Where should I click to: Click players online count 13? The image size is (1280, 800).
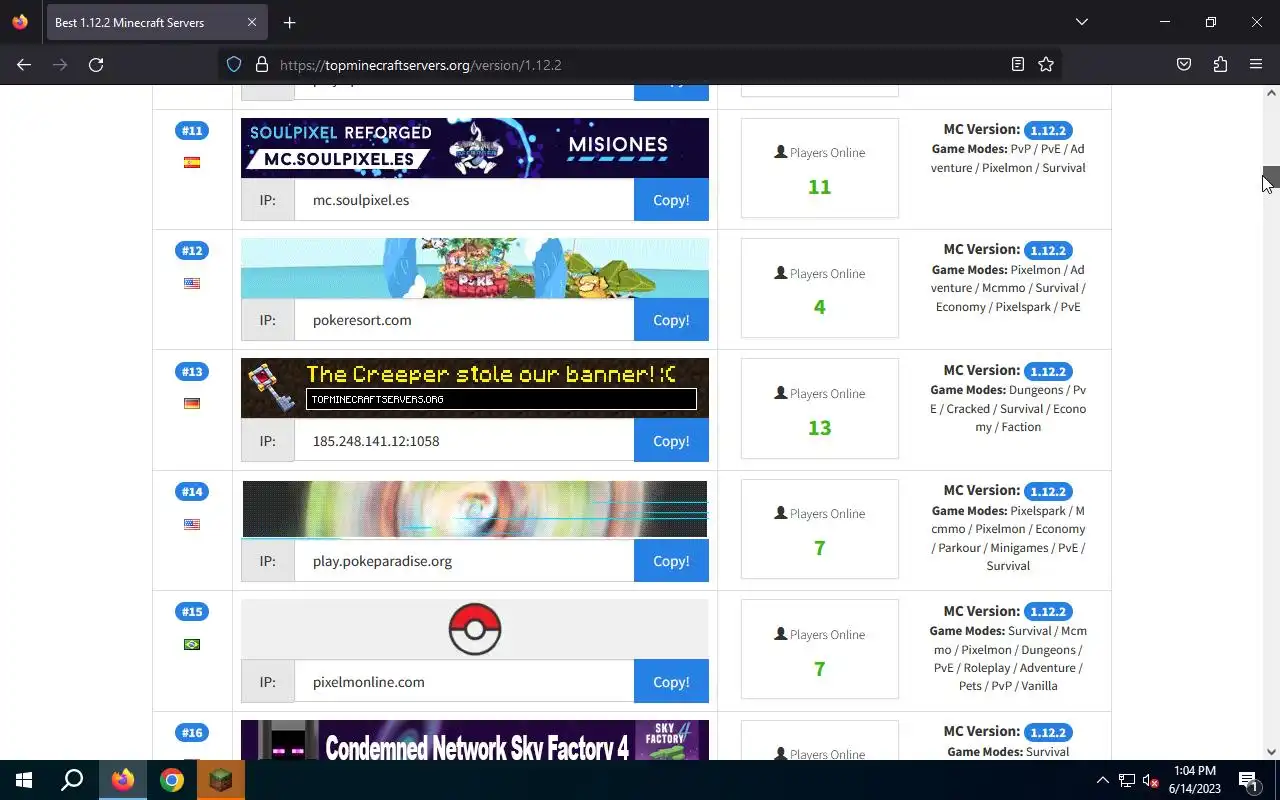[819, 428]
